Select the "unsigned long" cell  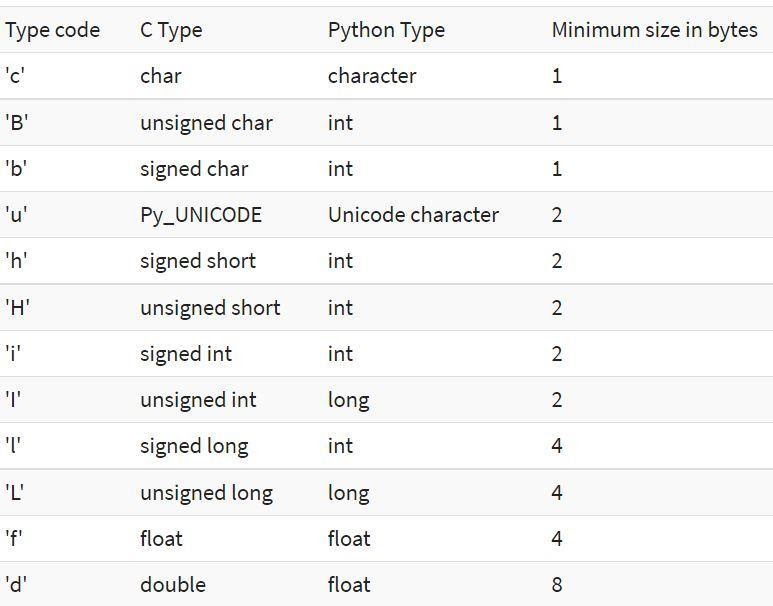point(206,493)
